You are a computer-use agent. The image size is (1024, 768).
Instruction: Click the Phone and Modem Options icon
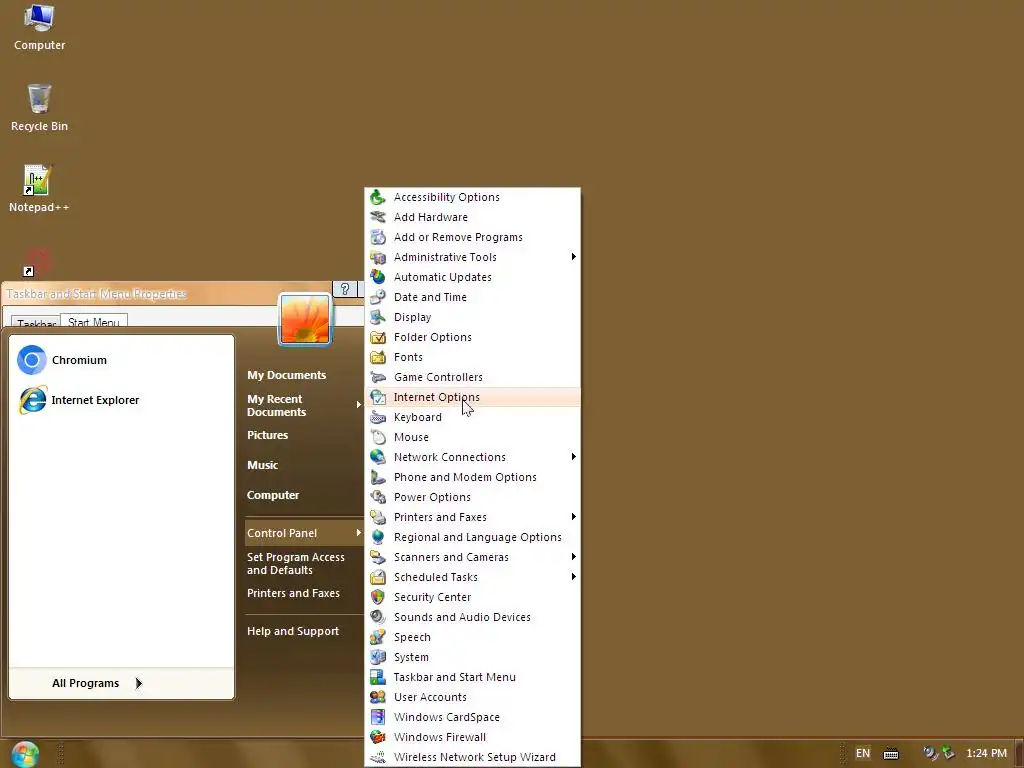tap(377, 477)
